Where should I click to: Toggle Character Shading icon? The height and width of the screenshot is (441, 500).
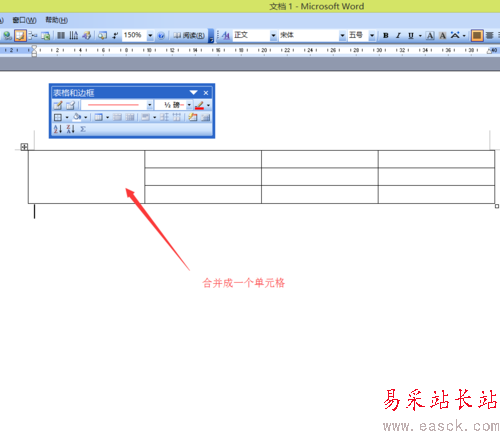(x=443, y=35)
